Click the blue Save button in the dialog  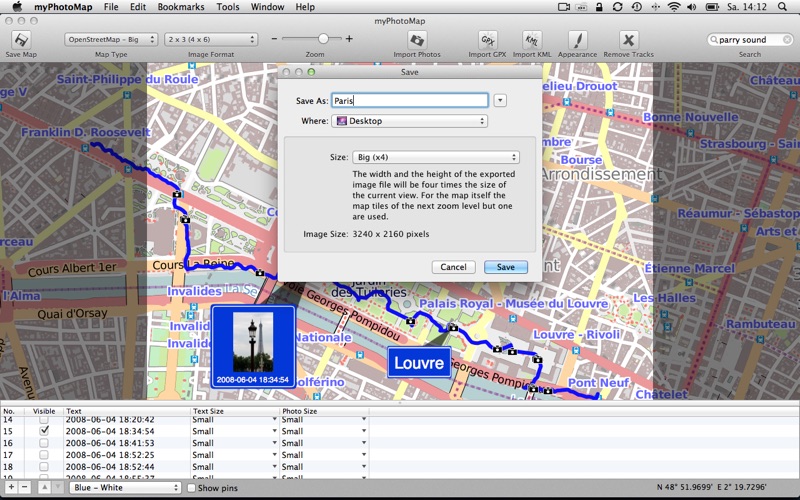tap(506, 267)
